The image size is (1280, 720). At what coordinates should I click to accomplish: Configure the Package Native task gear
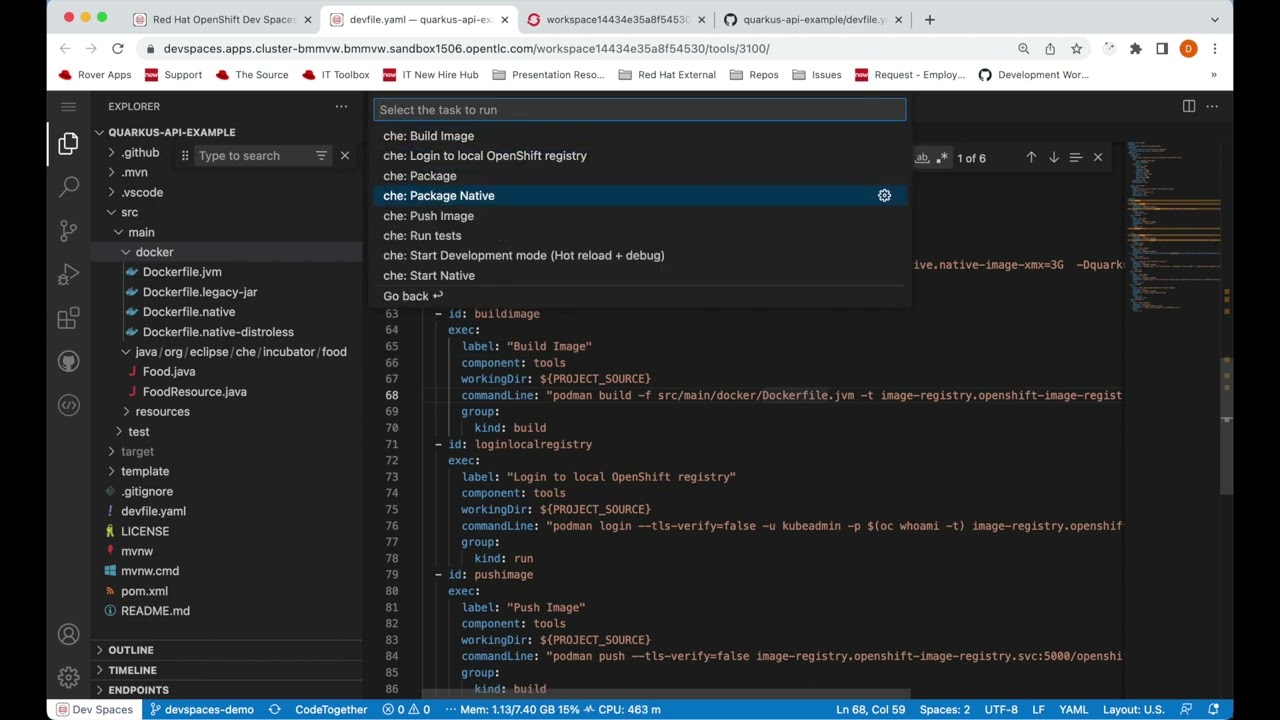[884, 196]
